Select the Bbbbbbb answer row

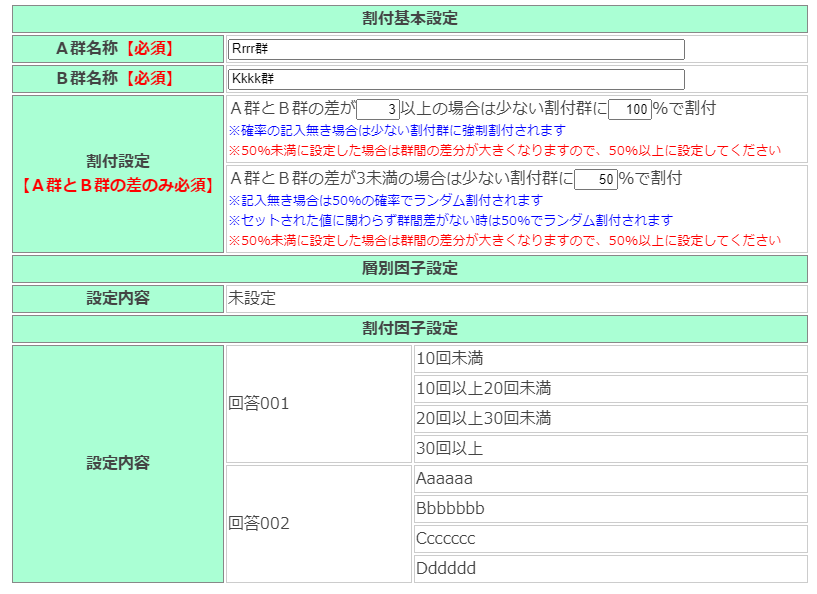(x=610, y=509)
